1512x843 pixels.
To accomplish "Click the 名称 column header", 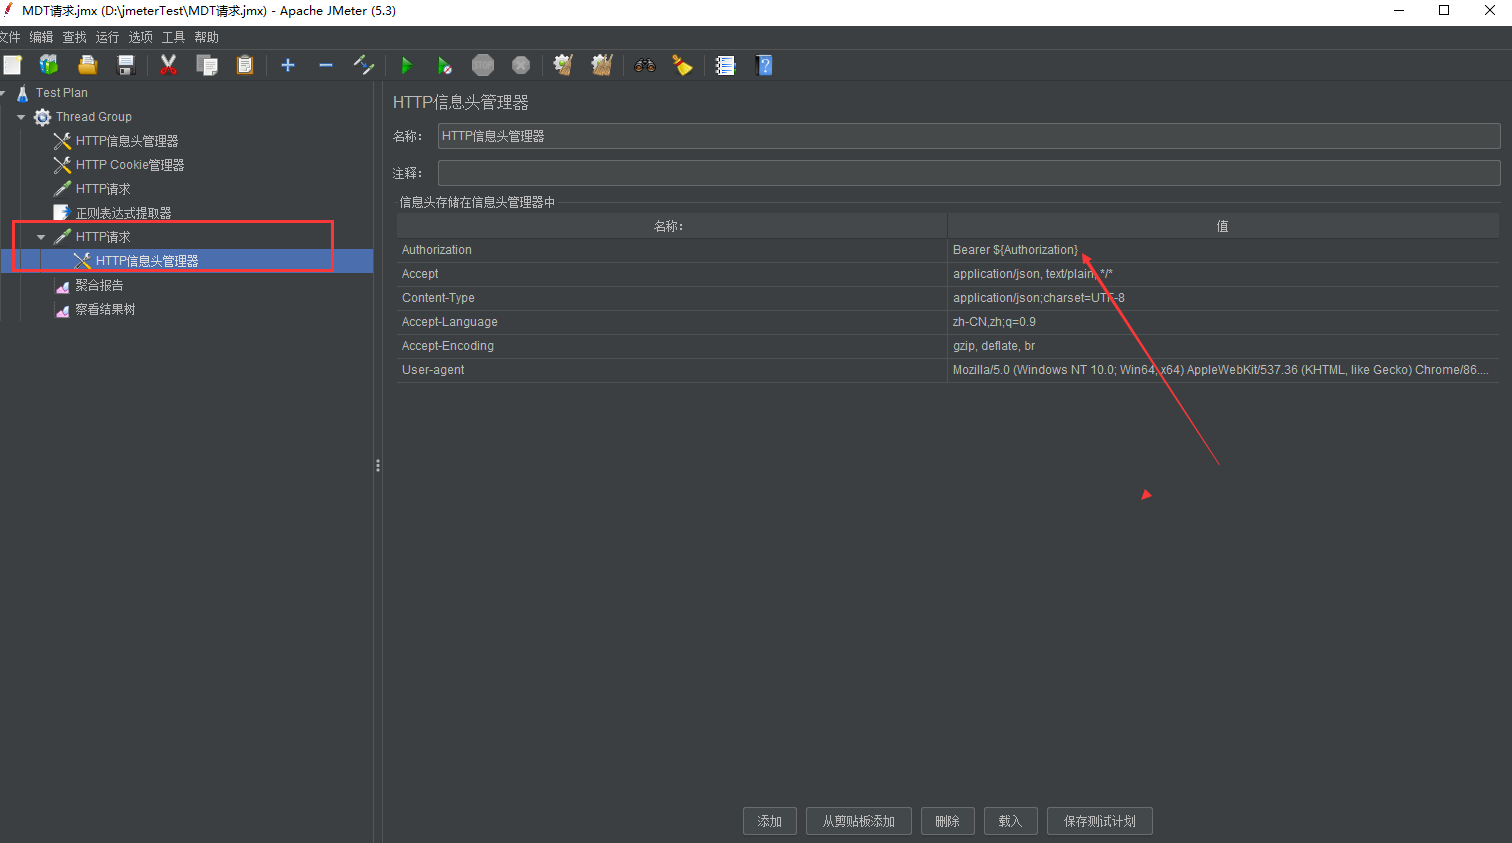I will click(671, 226).
